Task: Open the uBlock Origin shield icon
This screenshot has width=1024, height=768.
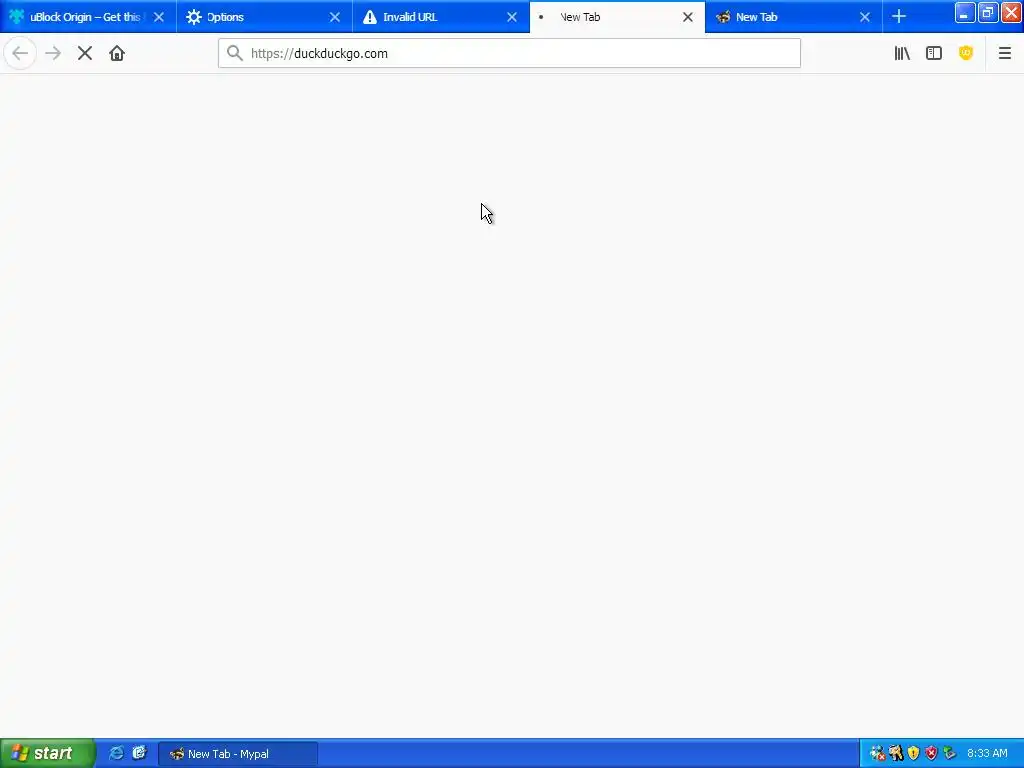Action: [966, 54]
